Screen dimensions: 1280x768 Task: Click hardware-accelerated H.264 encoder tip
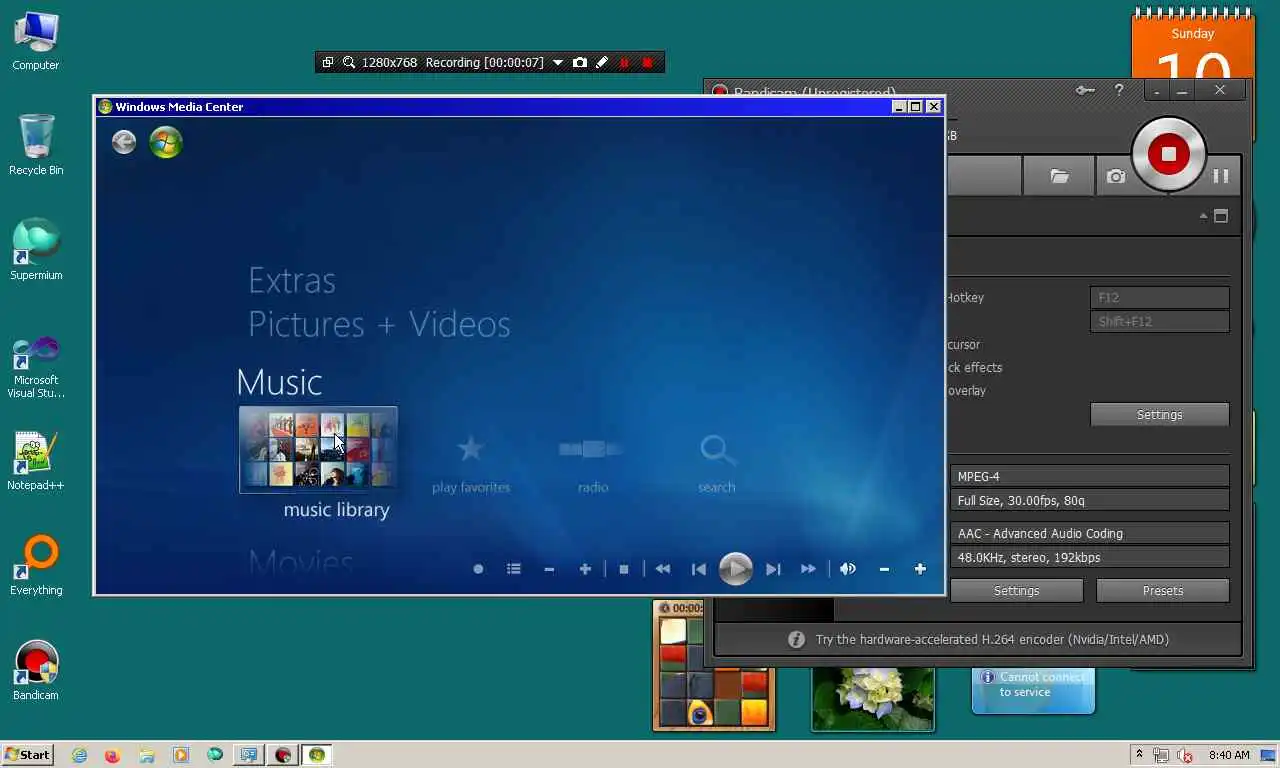[x=978, y=640]
